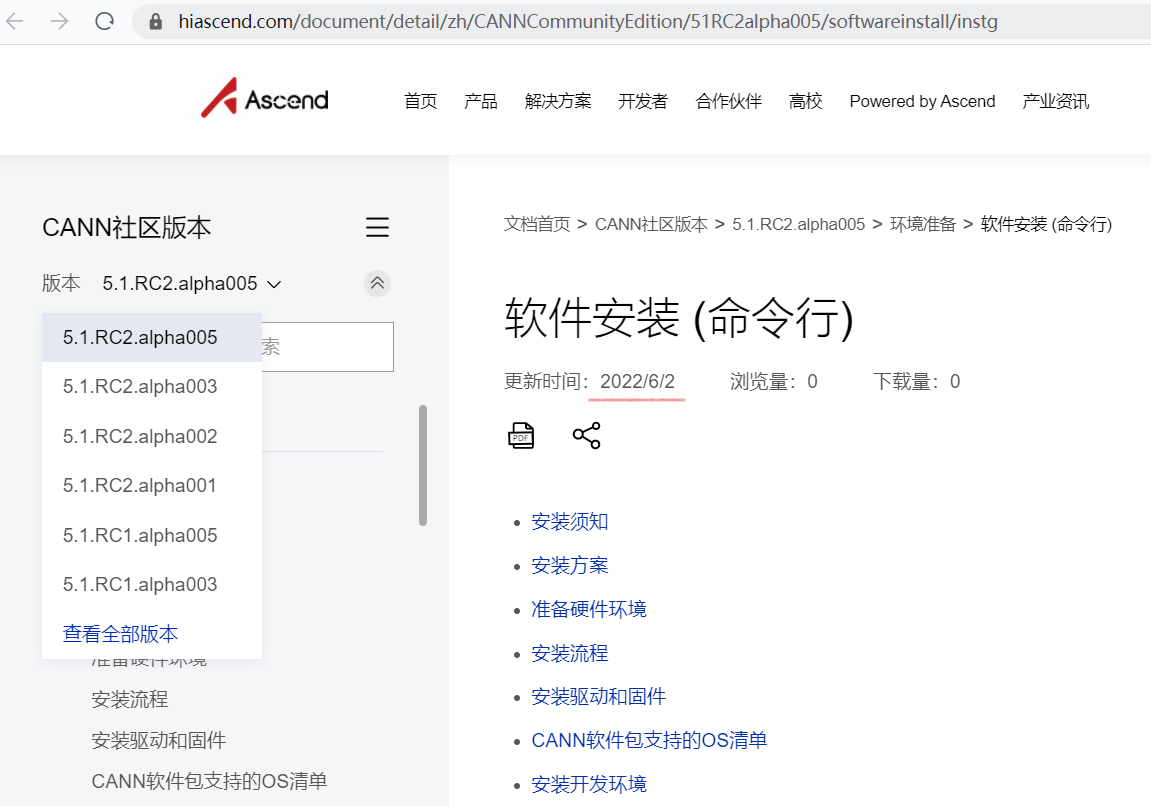
Task: Click the sidebar vertical scrollbar
Action: coord(423,465)
